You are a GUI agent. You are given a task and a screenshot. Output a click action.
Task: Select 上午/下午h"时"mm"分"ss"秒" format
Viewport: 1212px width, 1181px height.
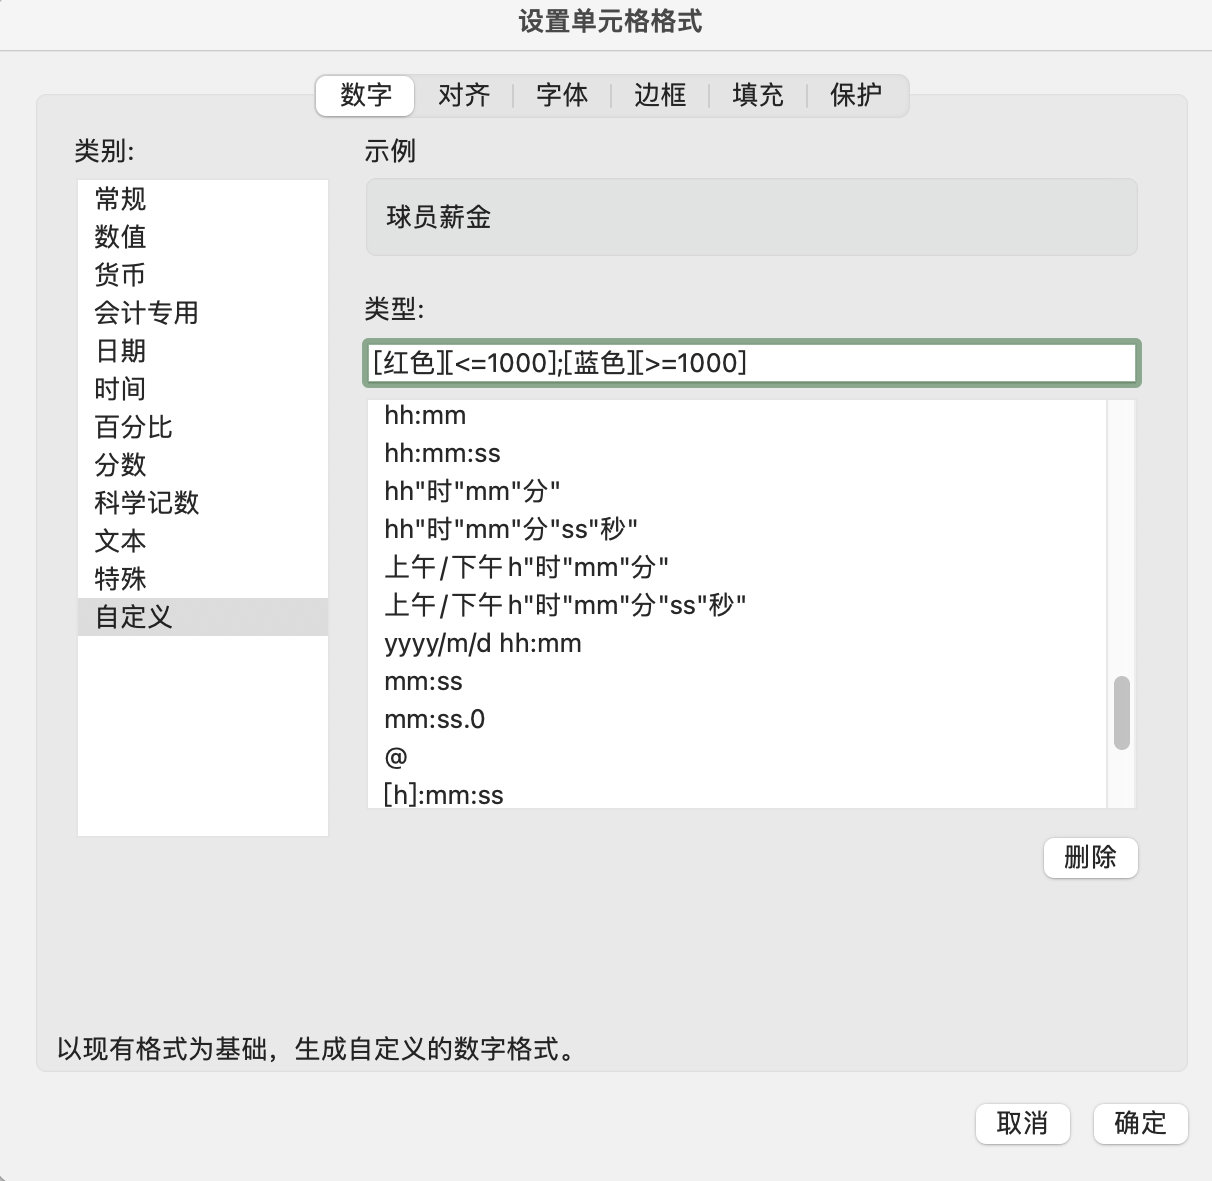pos(737,605)
